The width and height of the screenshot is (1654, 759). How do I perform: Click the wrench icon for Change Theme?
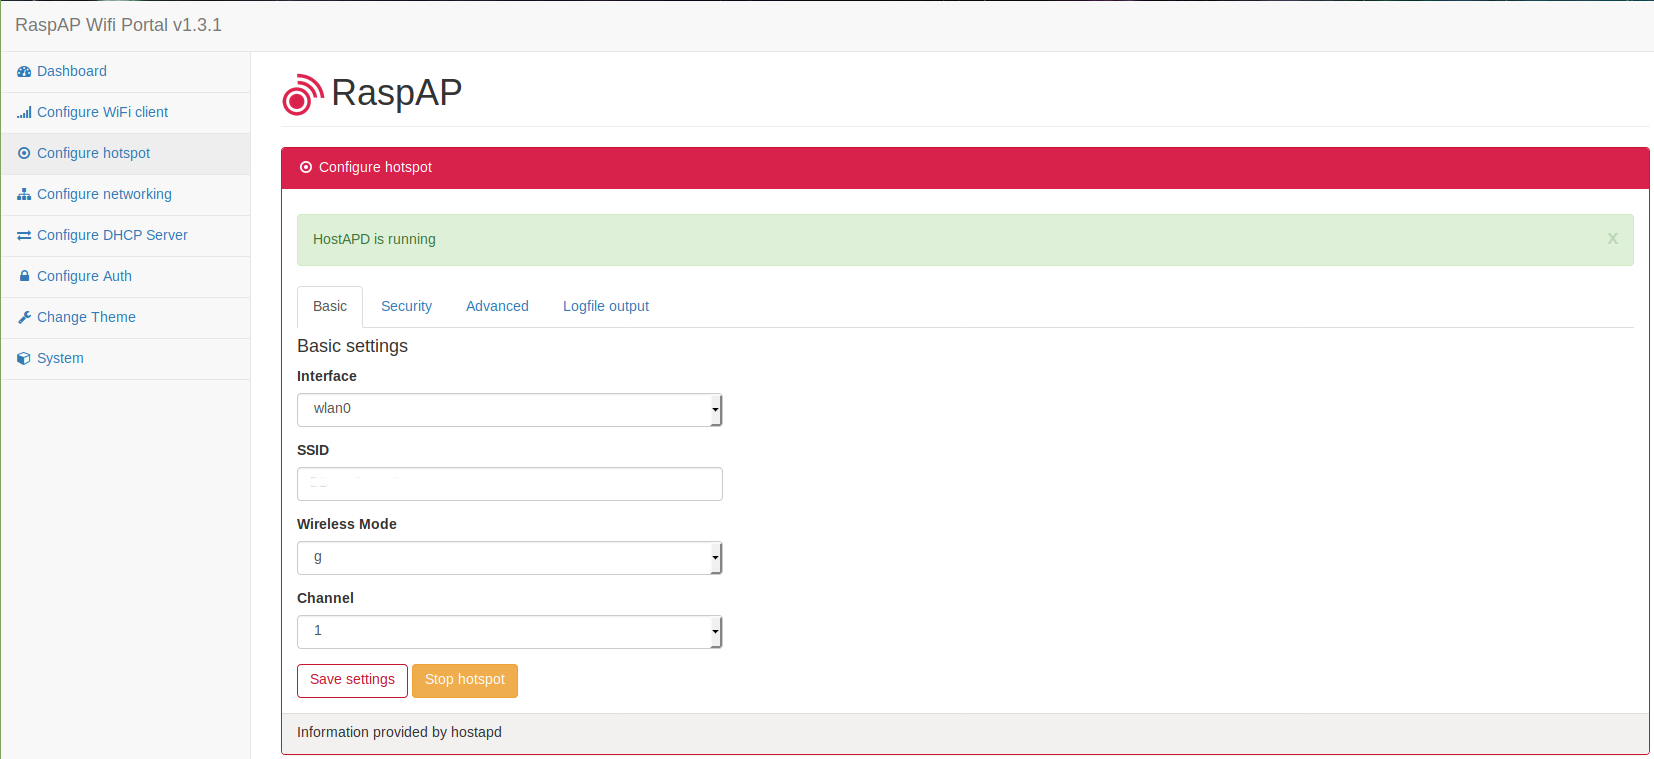click(24, 317)
